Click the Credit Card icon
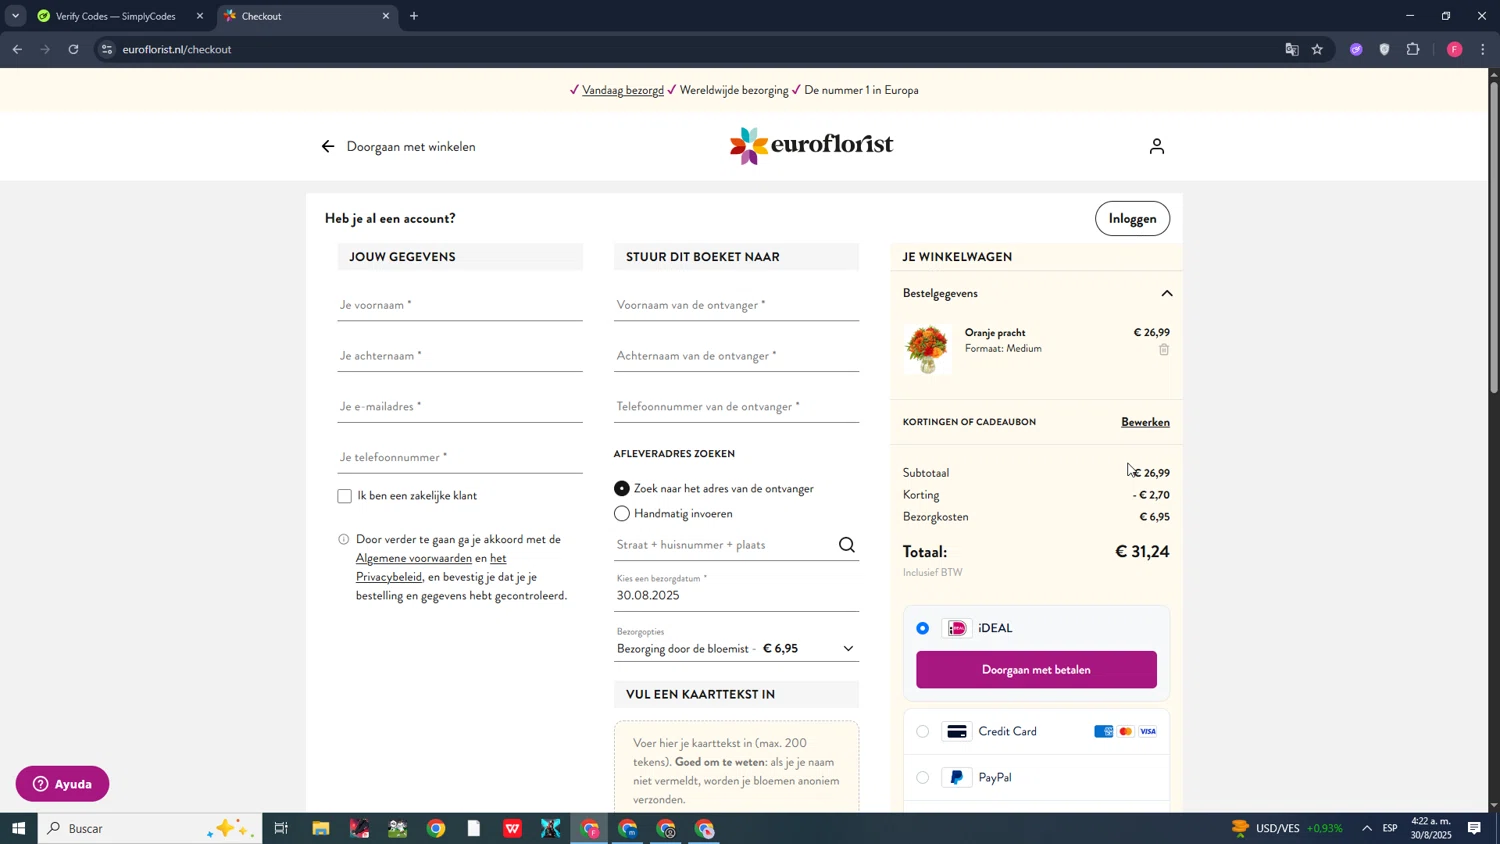The width and height of the screenshot is (1500, 844). tap(957, 732)
